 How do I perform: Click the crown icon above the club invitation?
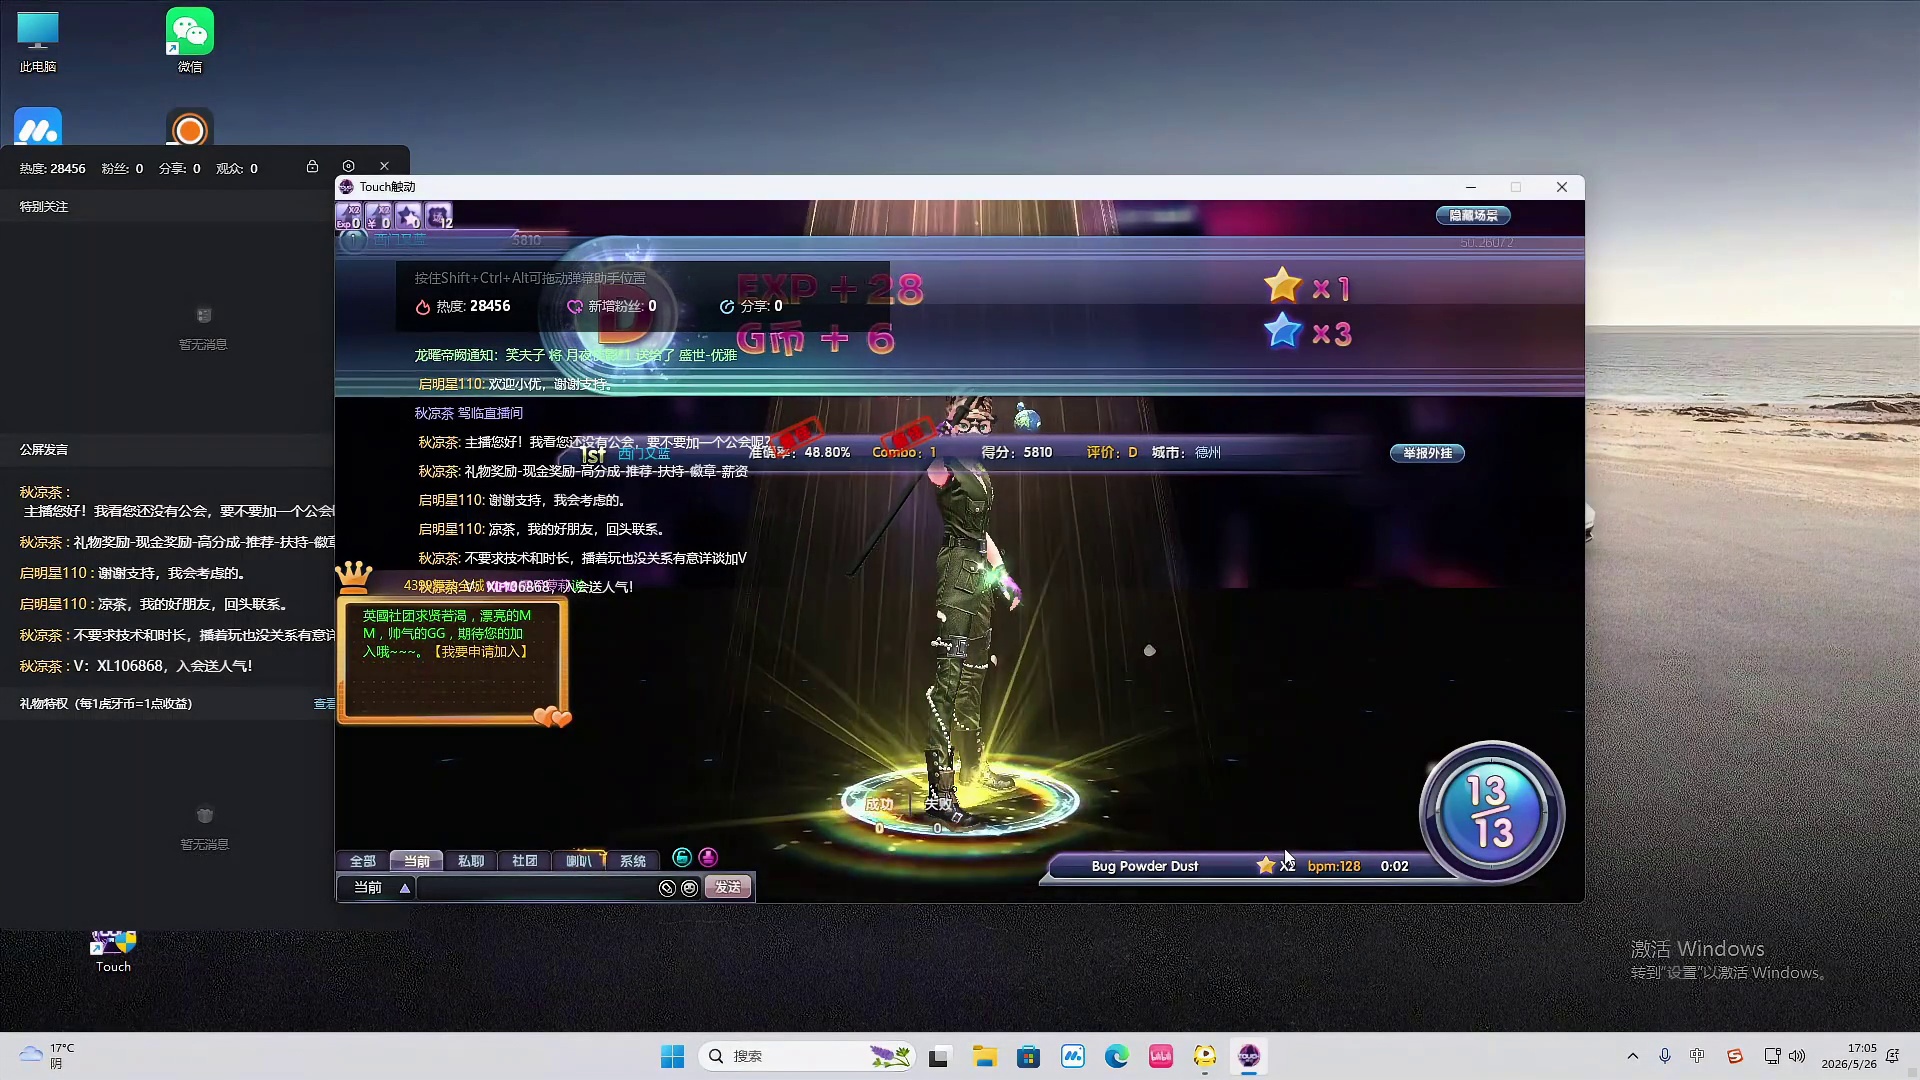pos(353,576)
